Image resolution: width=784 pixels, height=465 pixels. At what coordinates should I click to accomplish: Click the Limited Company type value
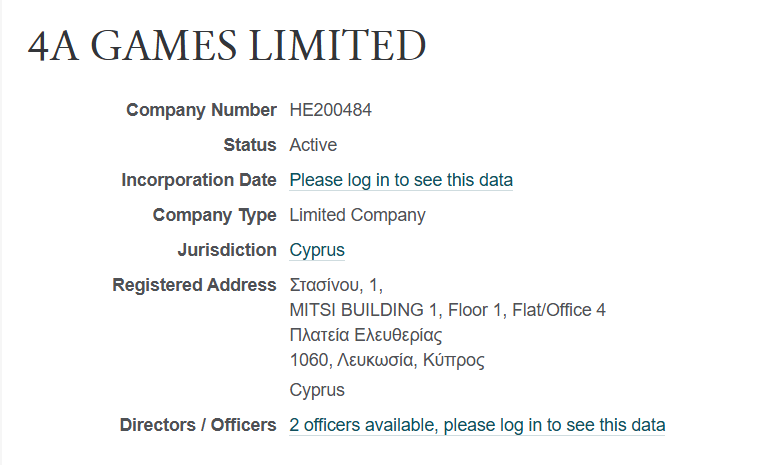pos(358,215)
